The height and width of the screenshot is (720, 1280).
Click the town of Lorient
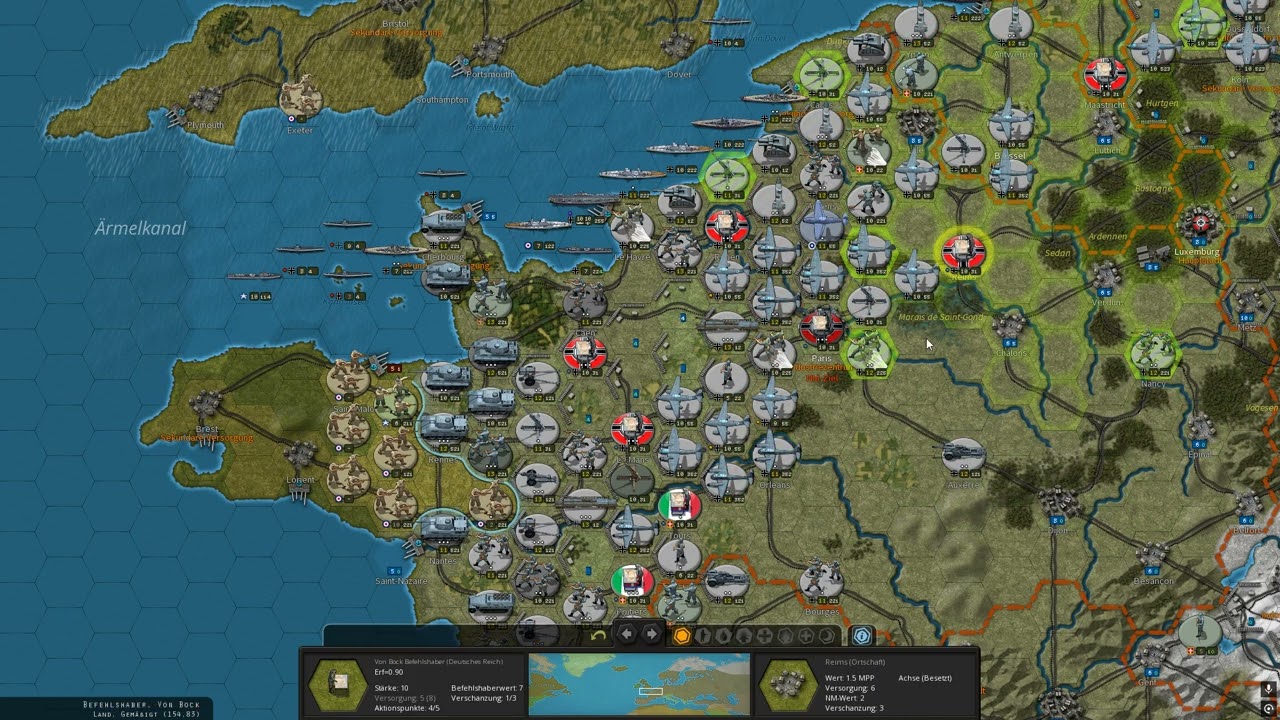[300, 457]
